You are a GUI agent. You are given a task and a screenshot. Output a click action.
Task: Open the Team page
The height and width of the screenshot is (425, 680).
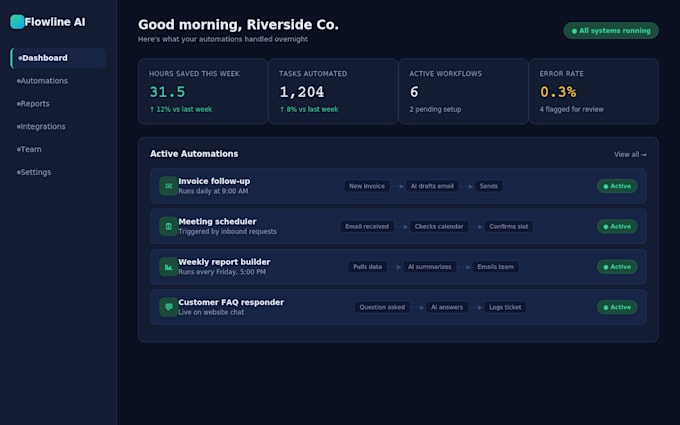coord(58,149)
